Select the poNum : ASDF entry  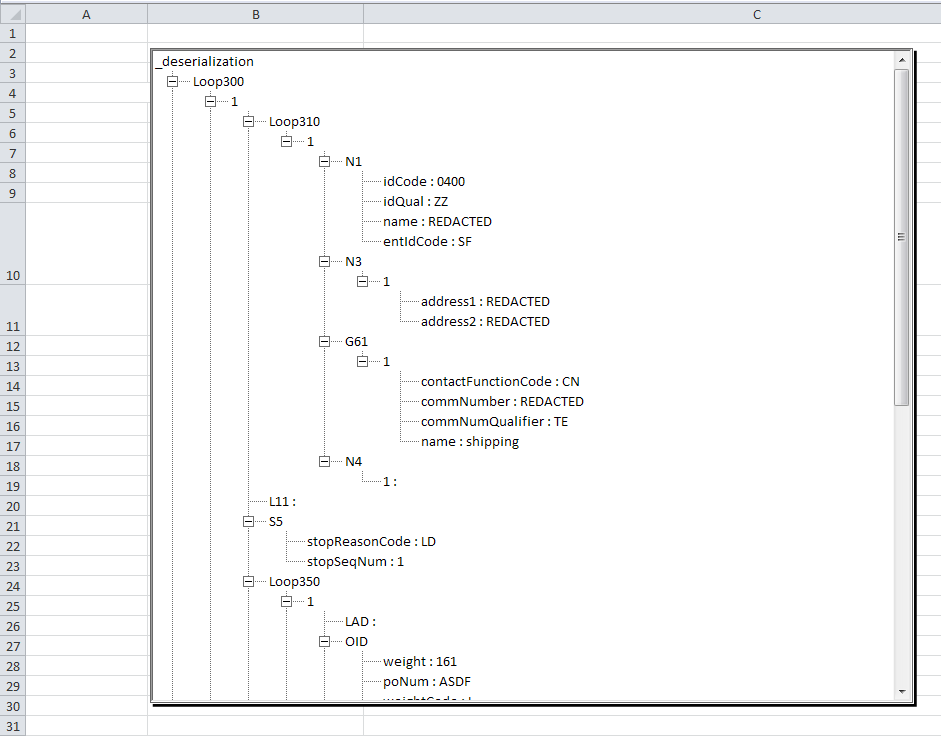click(427, 681)
